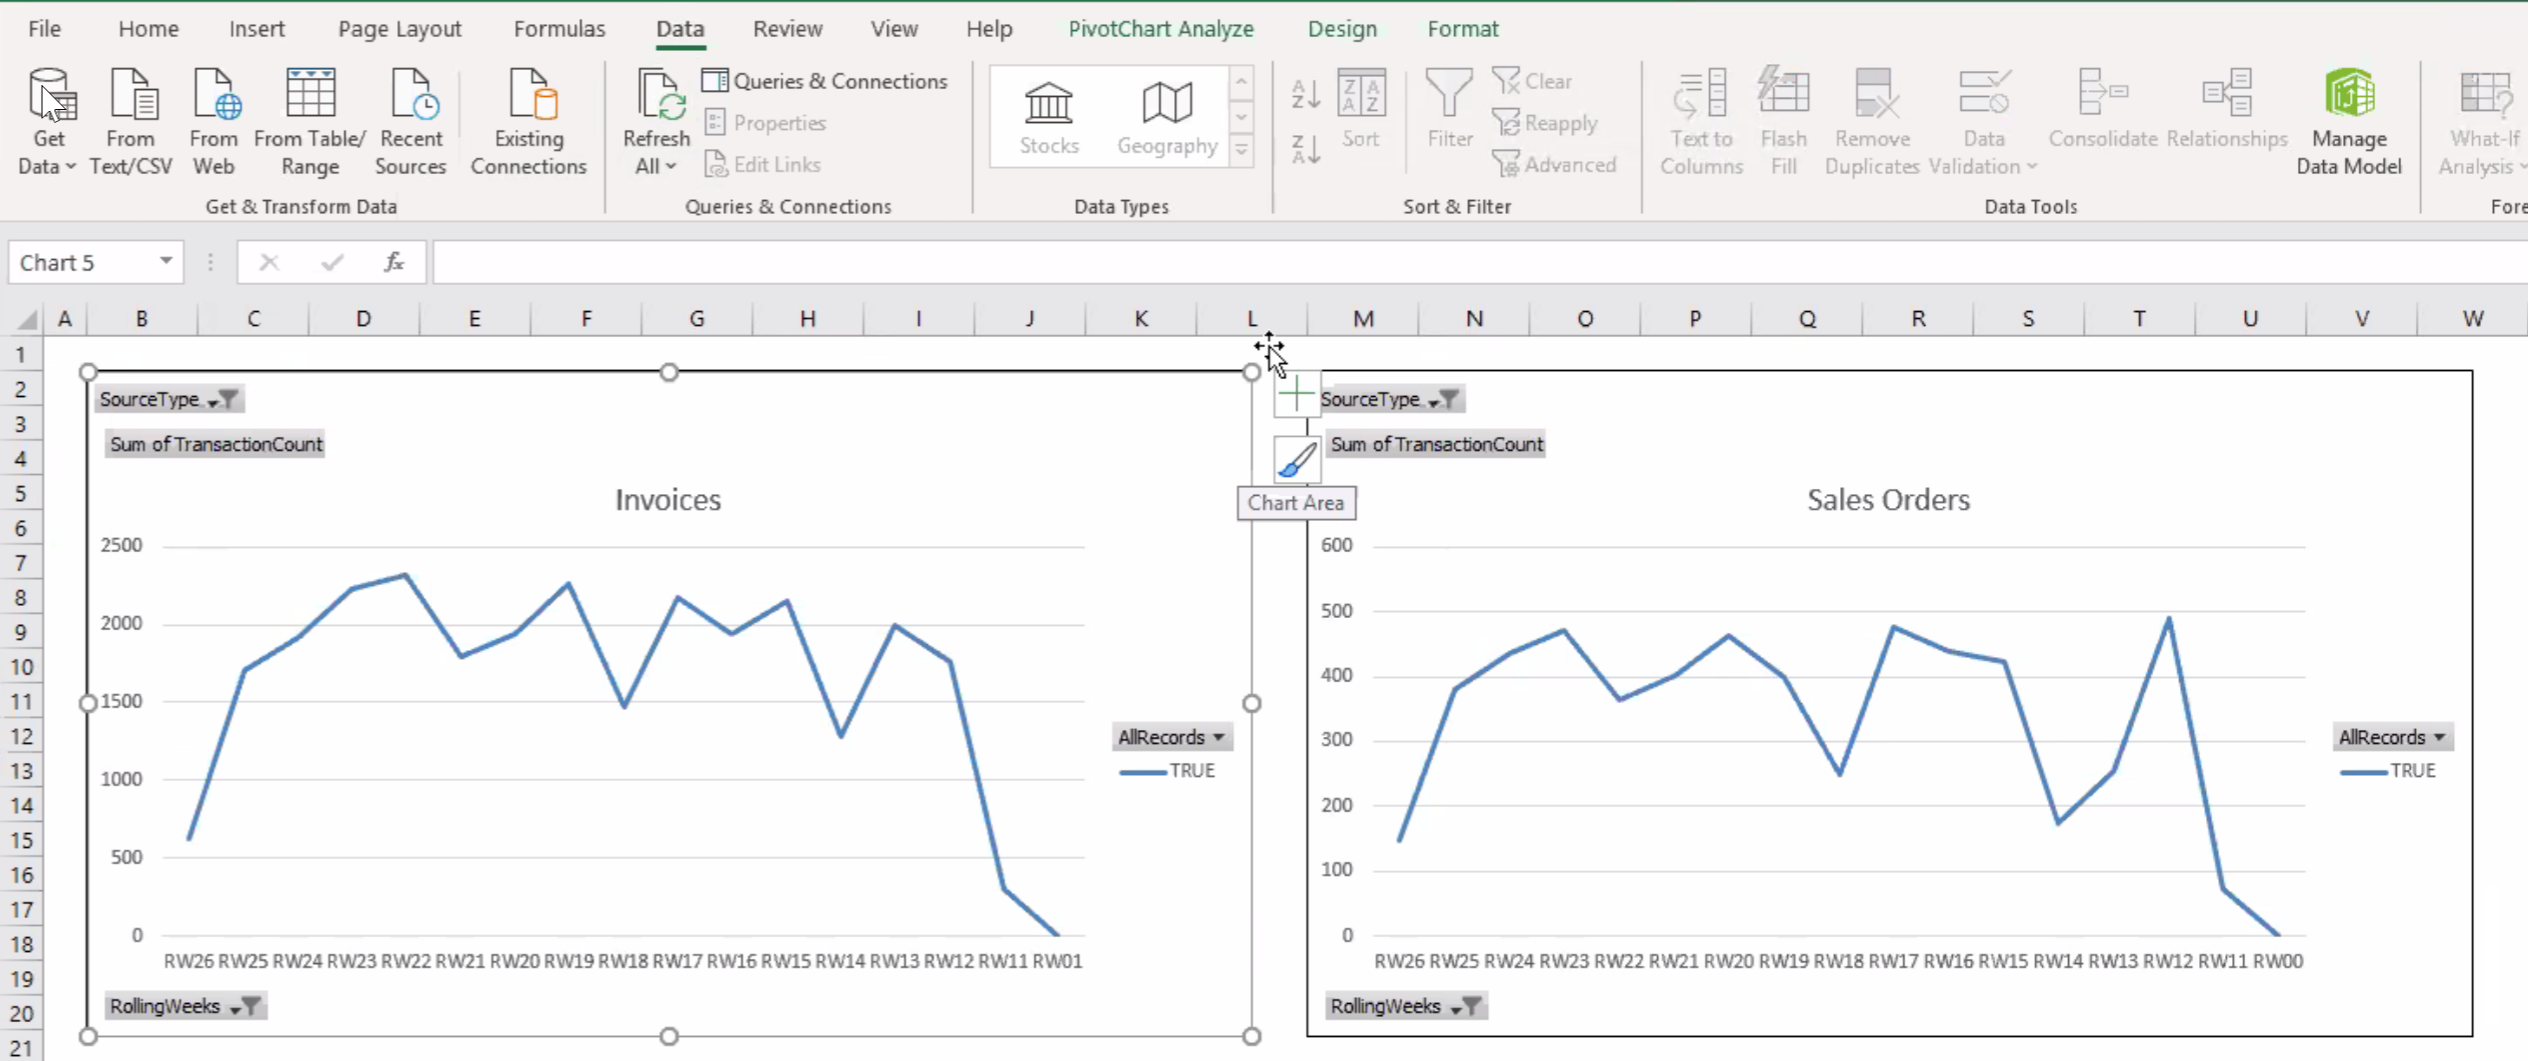Switch to the Format tab
The width and height of the screenshot is (2528, 1061).
click(x=1462, y=29)
